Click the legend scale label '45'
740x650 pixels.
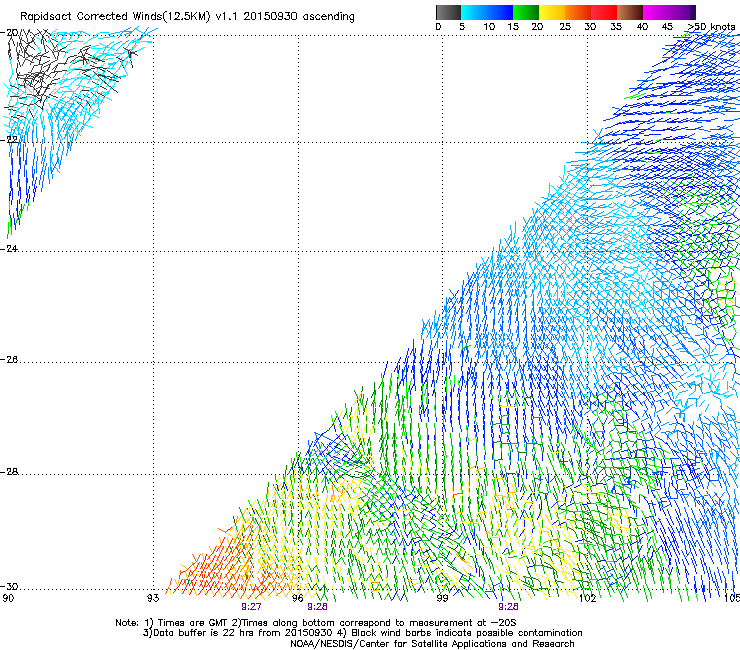point(667,27)
